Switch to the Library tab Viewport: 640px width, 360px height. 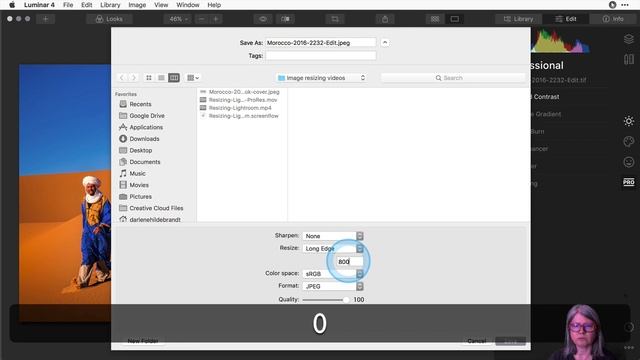(x=518, y=19)
